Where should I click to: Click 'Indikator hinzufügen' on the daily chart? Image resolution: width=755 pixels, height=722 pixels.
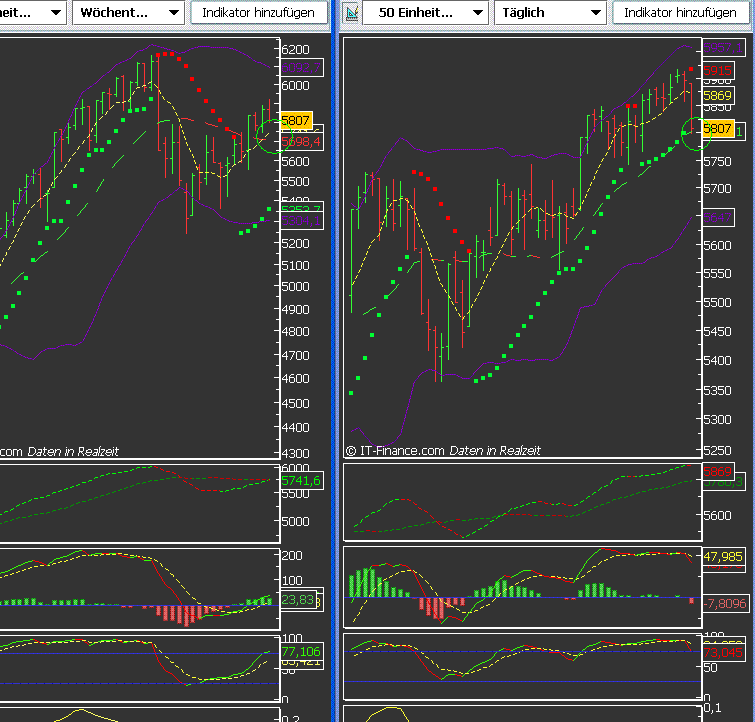[680, 13]
